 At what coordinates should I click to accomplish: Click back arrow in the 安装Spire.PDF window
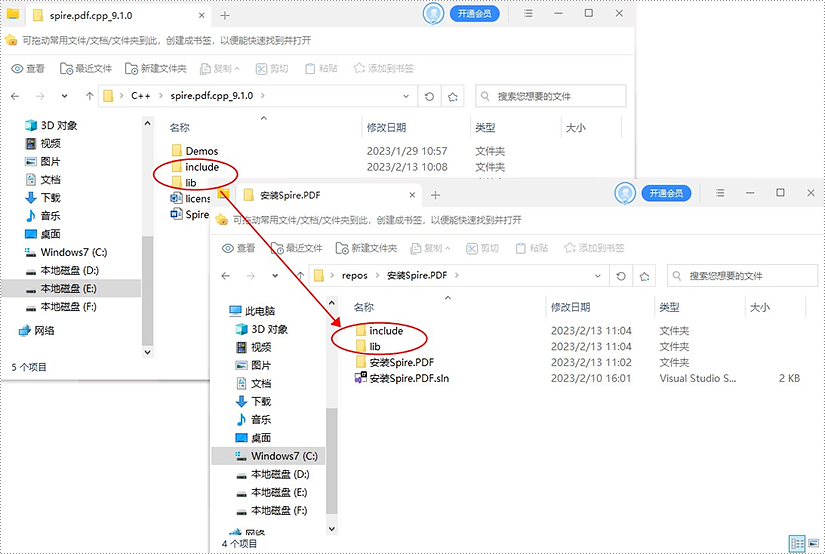point(226,276)
